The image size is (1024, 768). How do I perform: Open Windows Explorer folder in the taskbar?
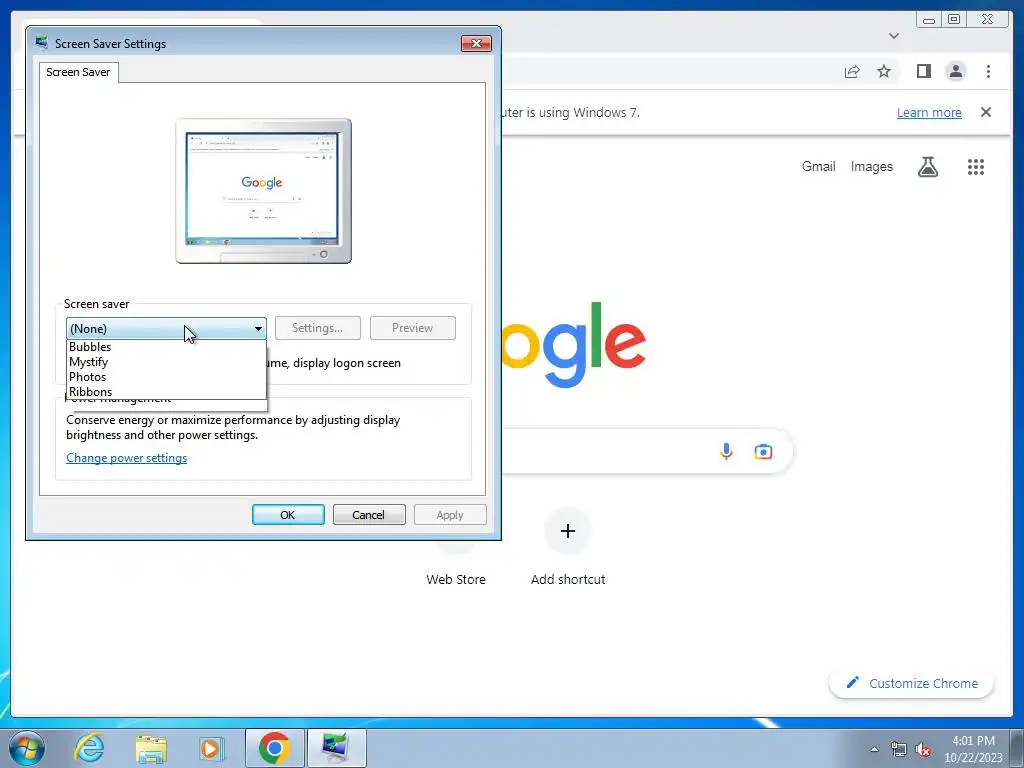click(x=151, y=748)
